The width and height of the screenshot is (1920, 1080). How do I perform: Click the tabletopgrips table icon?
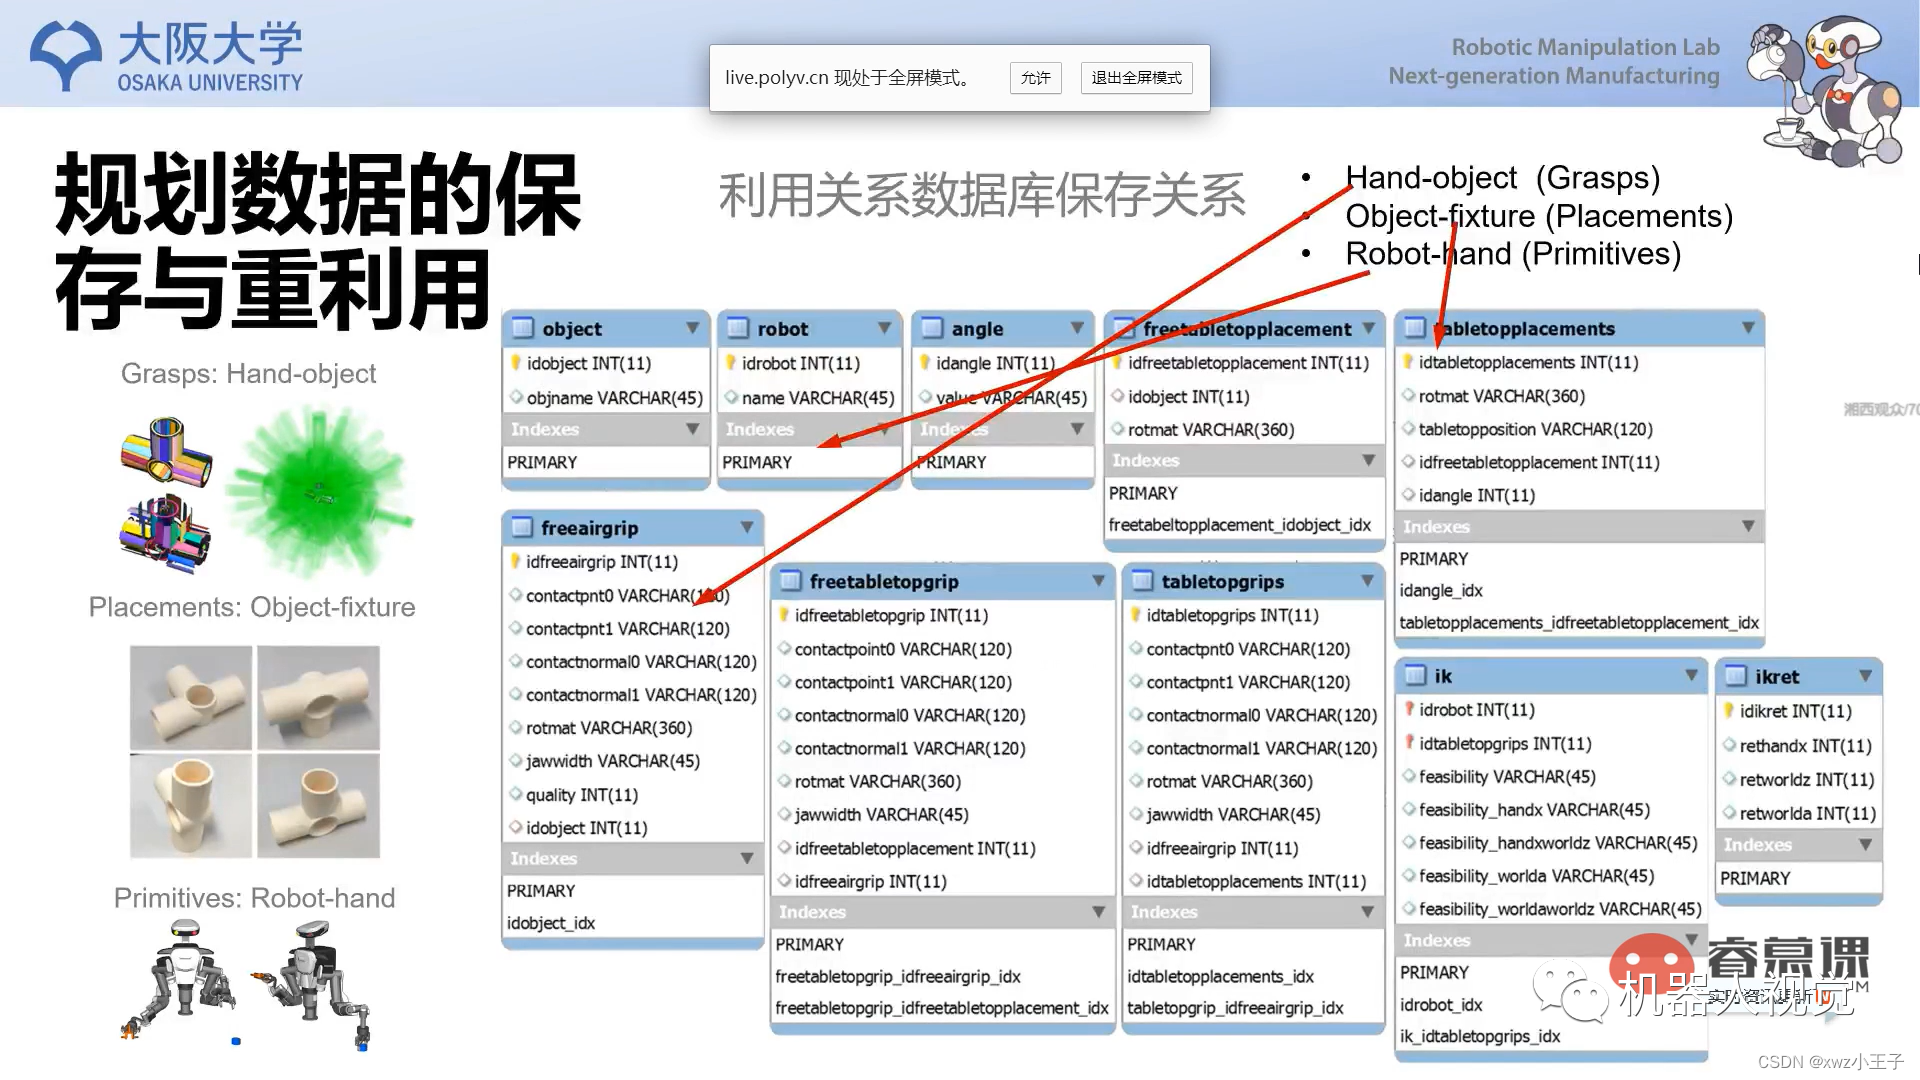(1142, 581)
